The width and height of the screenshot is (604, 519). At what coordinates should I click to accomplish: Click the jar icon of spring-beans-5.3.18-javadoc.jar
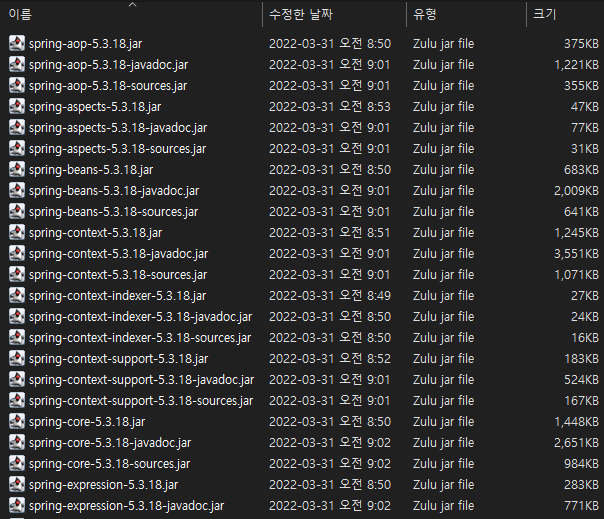(x=17, y=190)
